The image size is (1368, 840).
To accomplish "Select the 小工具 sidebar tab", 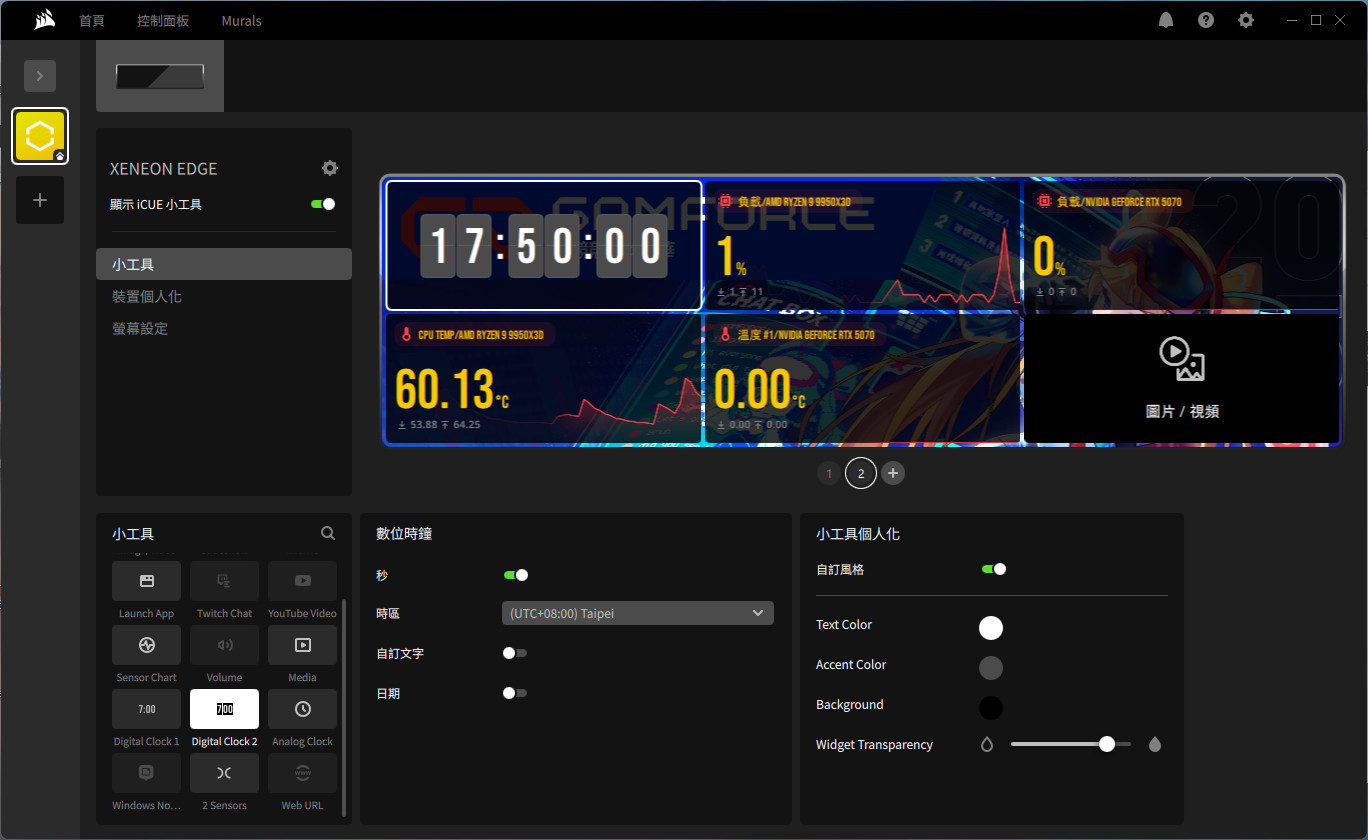I will coord(224,264).
